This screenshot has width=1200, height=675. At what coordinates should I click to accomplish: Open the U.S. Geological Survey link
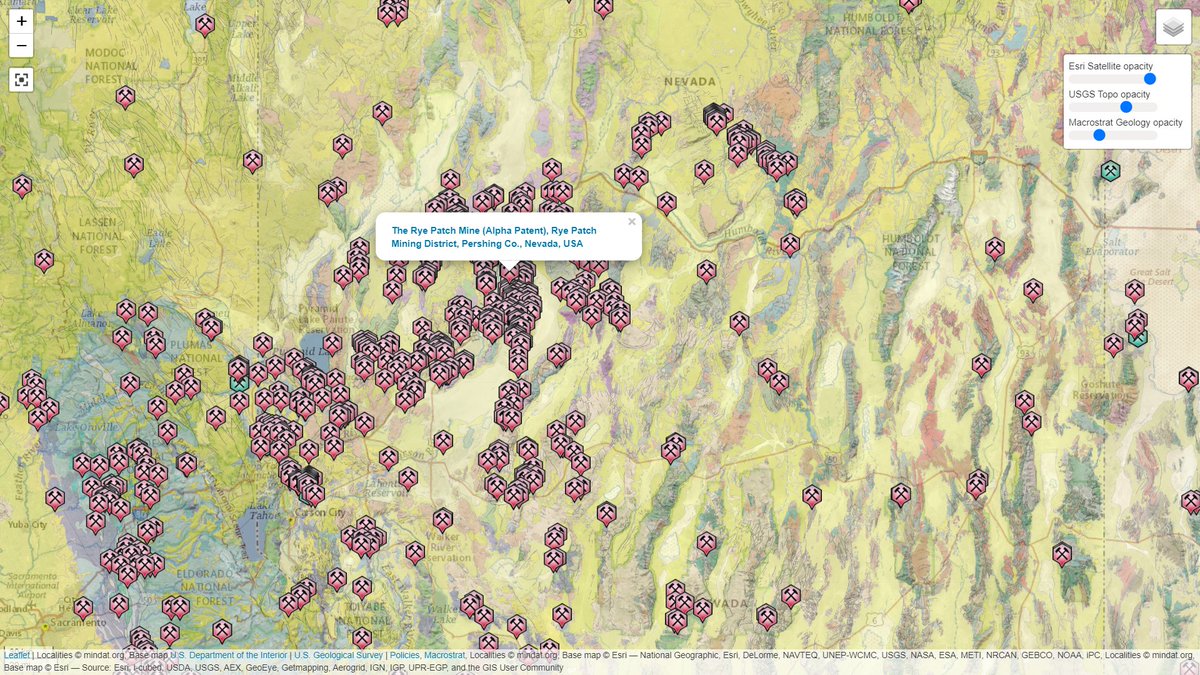coord(338,655)
